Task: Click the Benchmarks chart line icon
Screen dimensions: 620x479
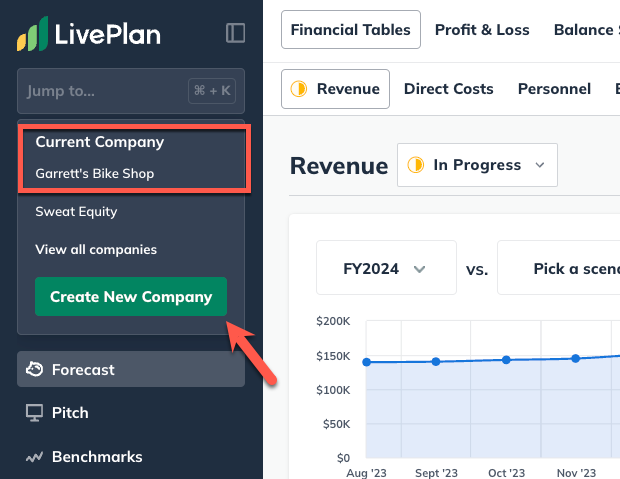Action: tap(34, 457)
